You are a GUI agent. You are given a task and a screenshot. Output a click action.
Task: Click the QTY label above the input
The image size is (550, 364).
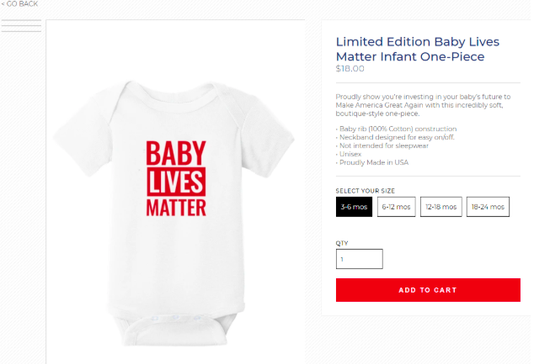[x=342, y=243]
